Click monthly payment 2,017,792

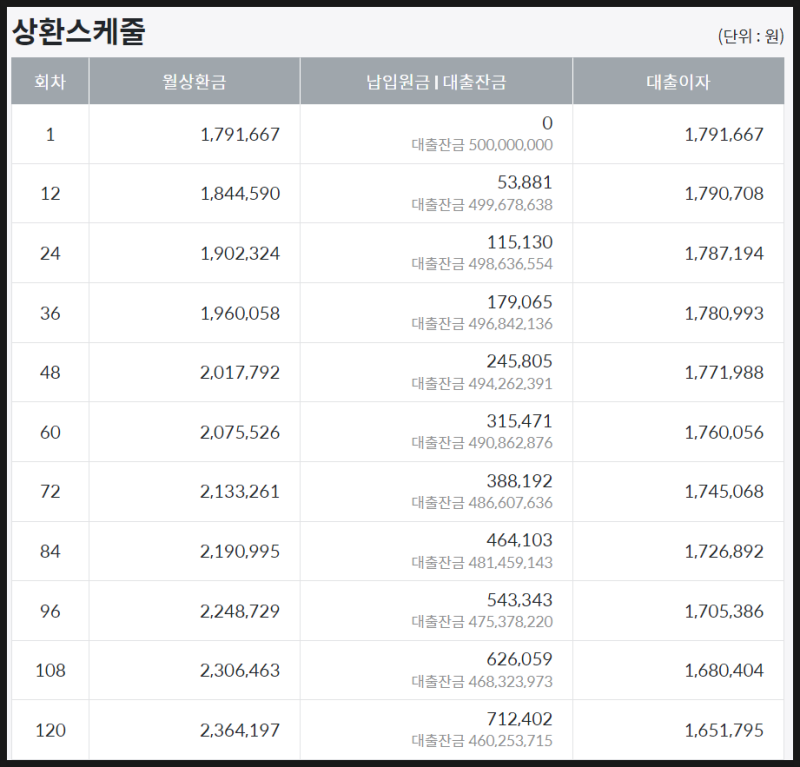240,372
